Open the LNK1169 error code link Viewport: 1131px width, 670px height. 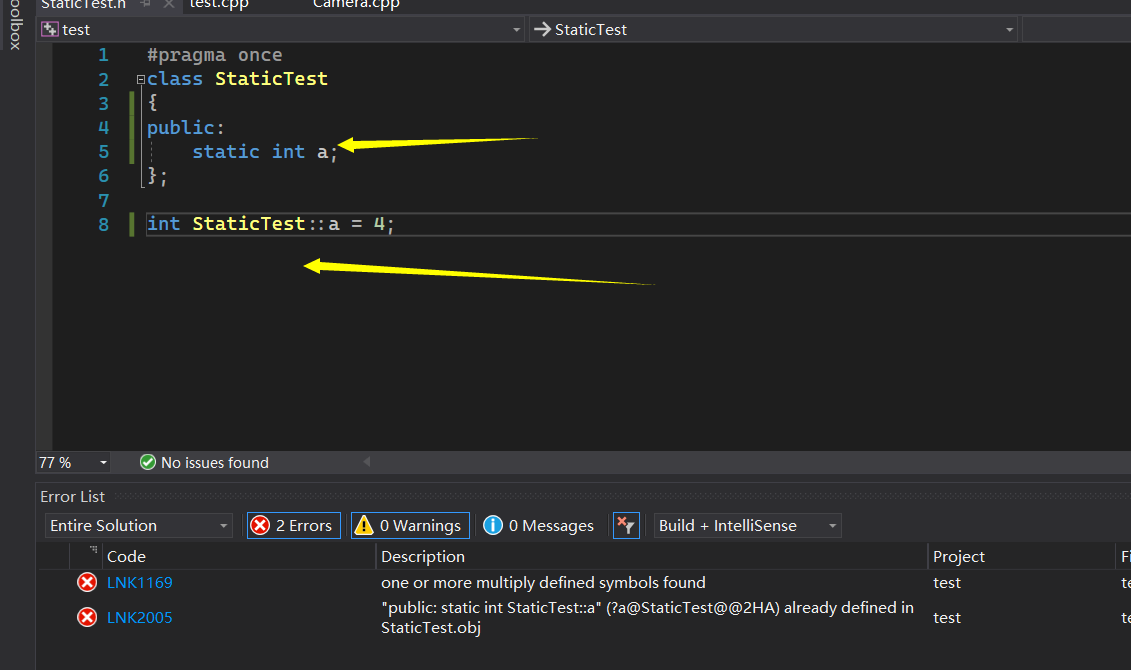click(140, 583)
